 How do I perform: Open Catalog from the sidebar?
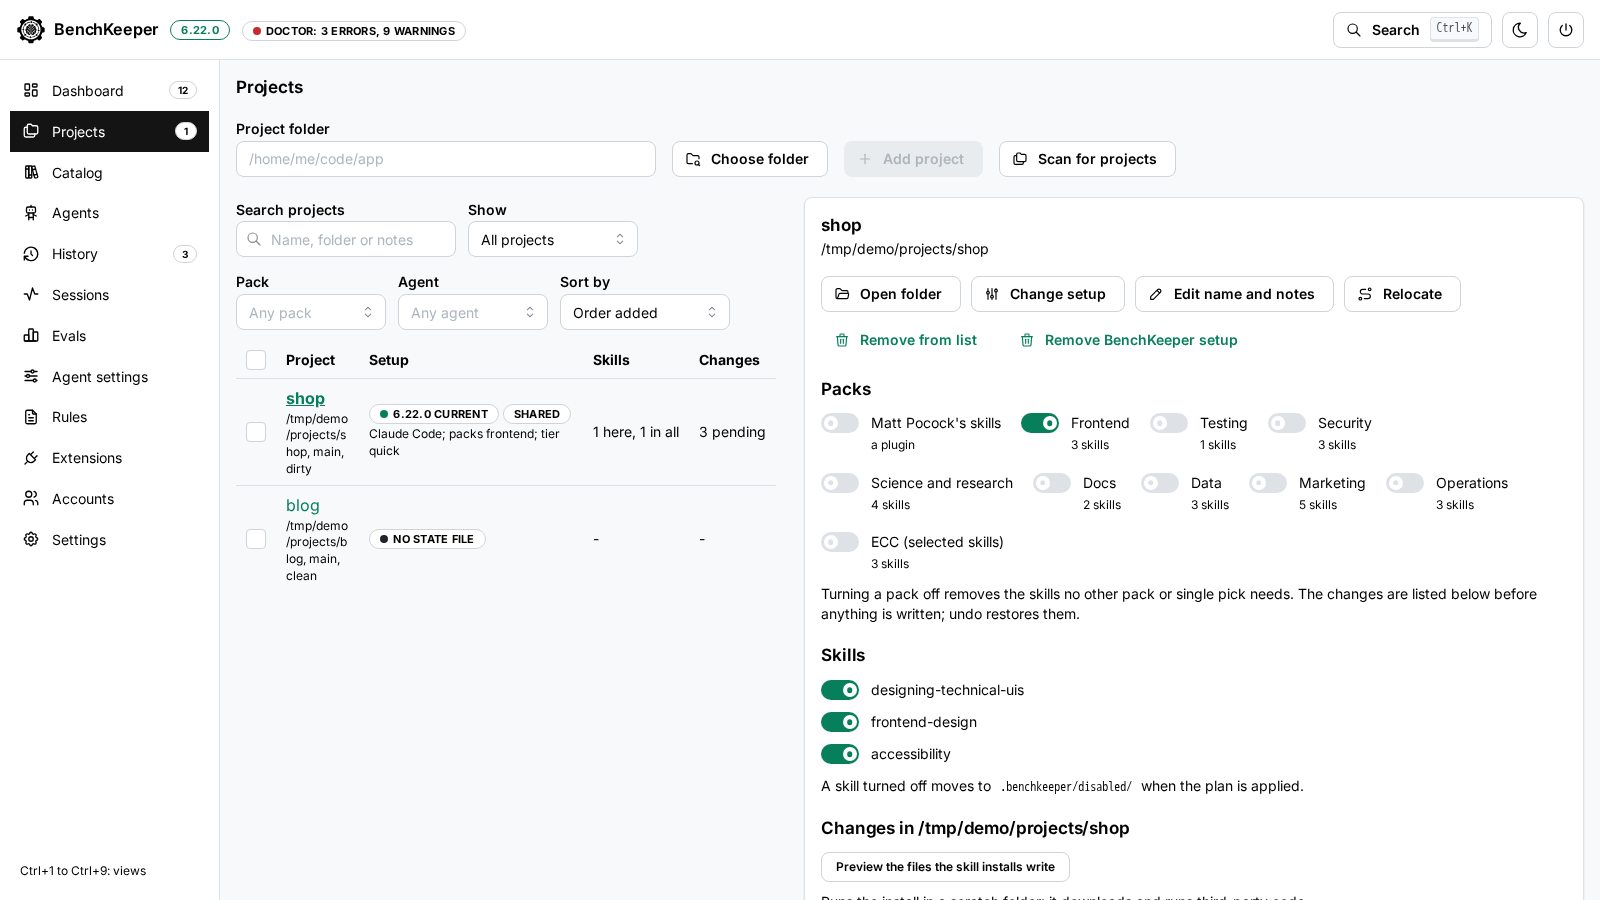pos(109,173)
